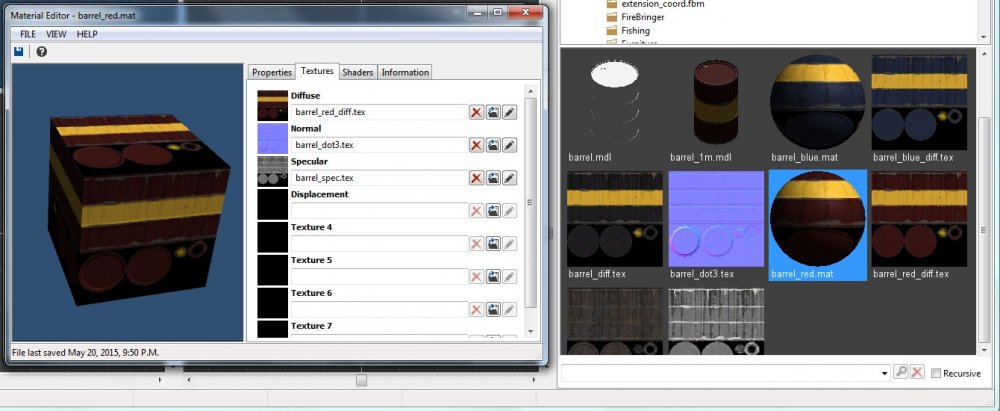This screenshot has height=411, width=1000.
Task: Browse for a Texture 4 file
Action: coord(493,244)
